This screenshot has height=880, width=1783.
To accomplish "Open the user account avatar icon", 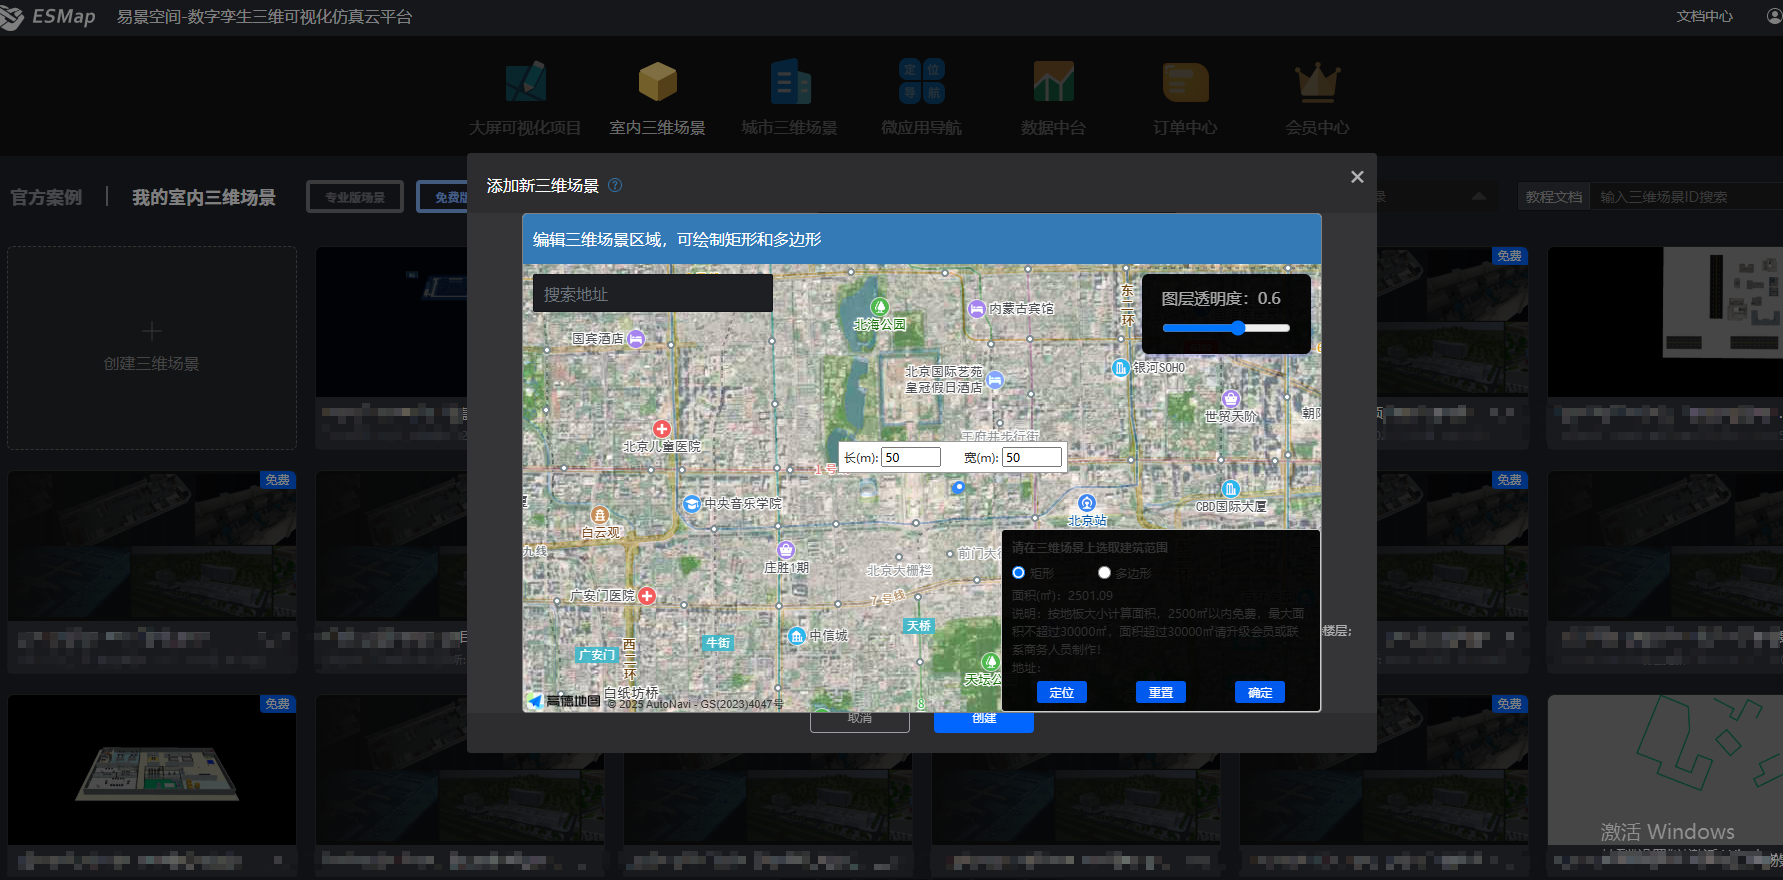I will coord(1774,16).
